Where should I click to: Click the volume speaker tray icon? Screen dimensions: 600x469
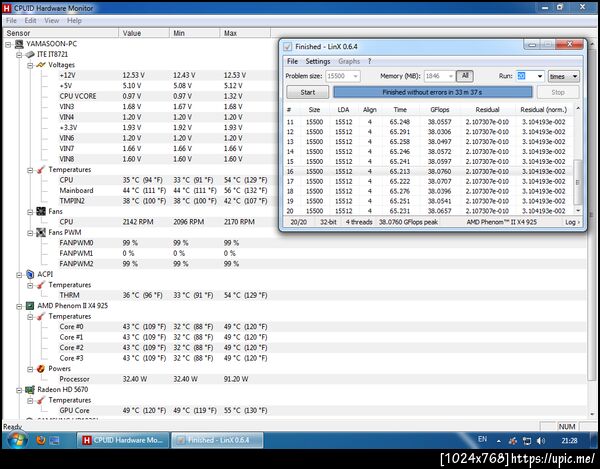coord(540,441)
